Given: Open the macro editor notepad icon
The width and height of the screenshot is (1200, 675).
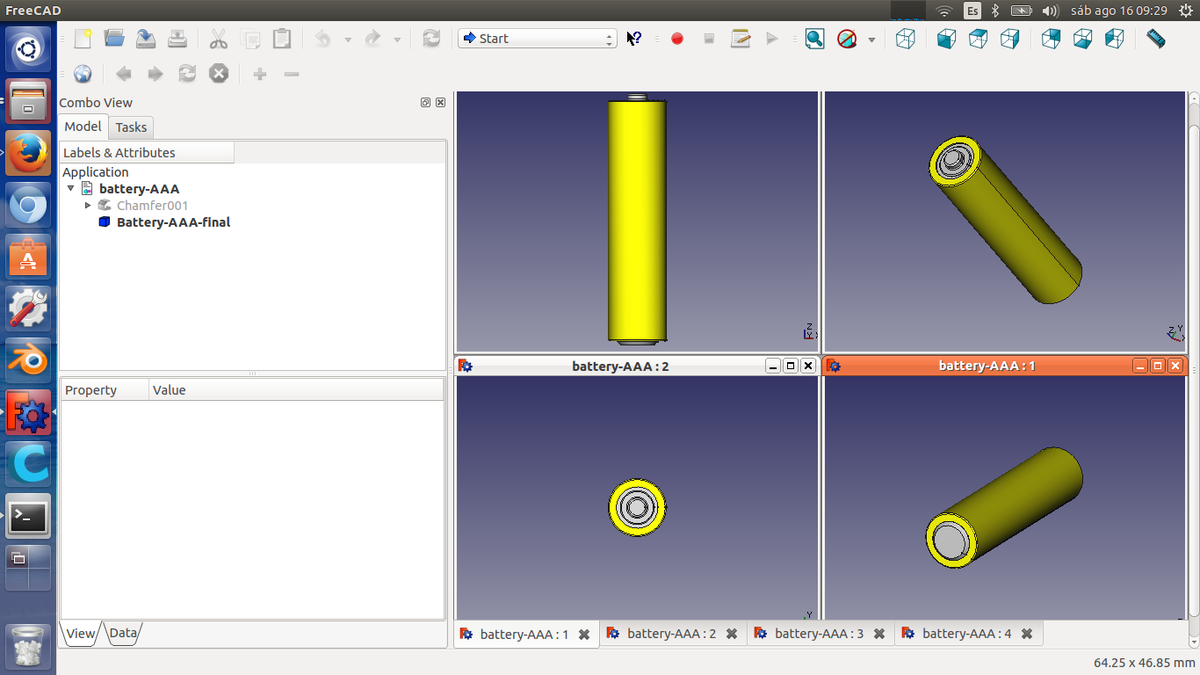Looking at the screenshot, I should tap(740, 39).
